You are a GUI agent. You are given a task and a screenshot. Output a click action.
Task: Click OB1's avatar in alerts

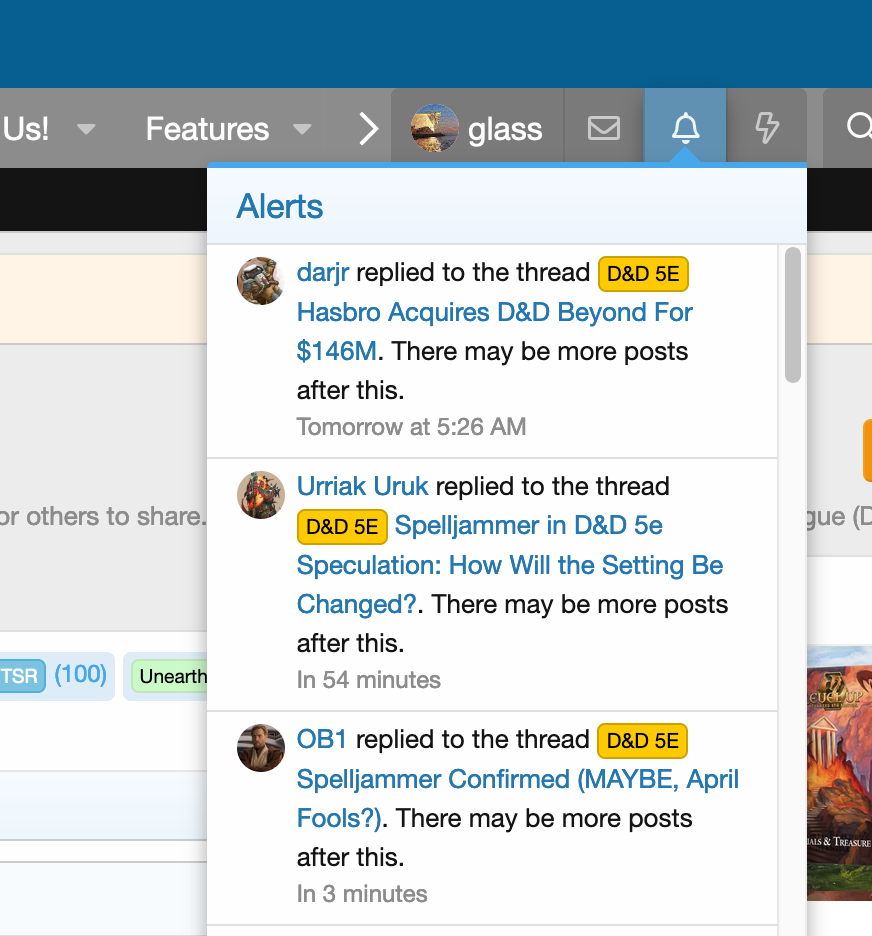tap(261, 748)
